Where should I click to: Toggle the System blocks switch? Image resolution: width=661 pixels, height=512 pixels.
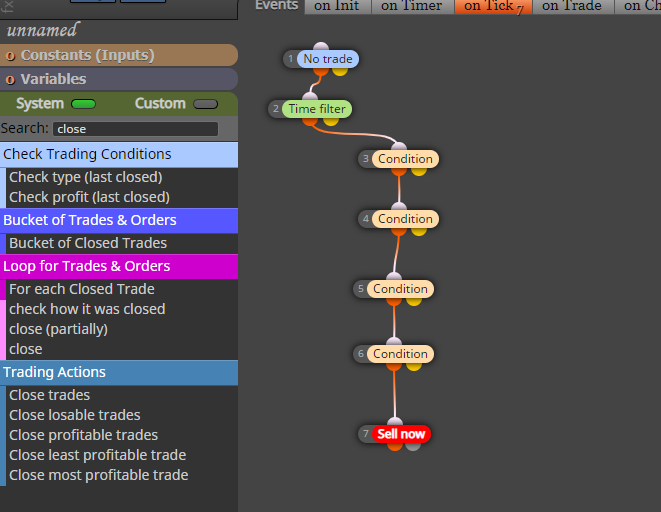click(83, 104)
